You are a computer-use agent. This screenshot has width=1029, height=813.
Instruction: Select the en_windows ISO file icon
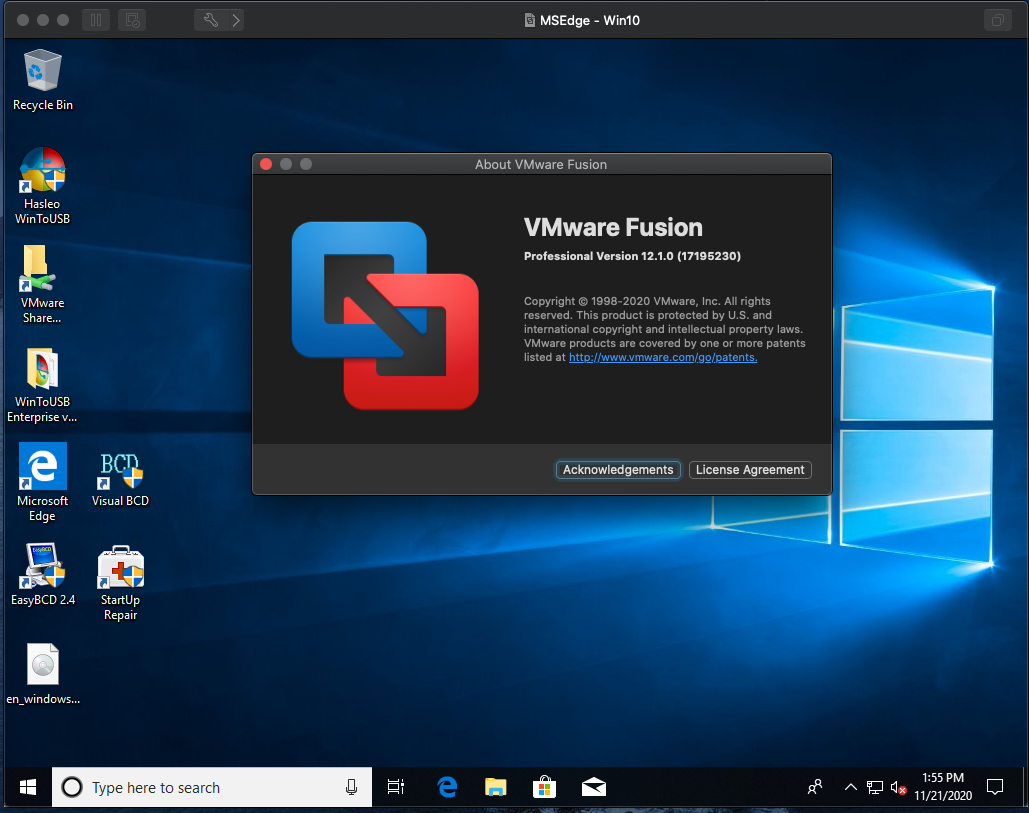[43, 674]
